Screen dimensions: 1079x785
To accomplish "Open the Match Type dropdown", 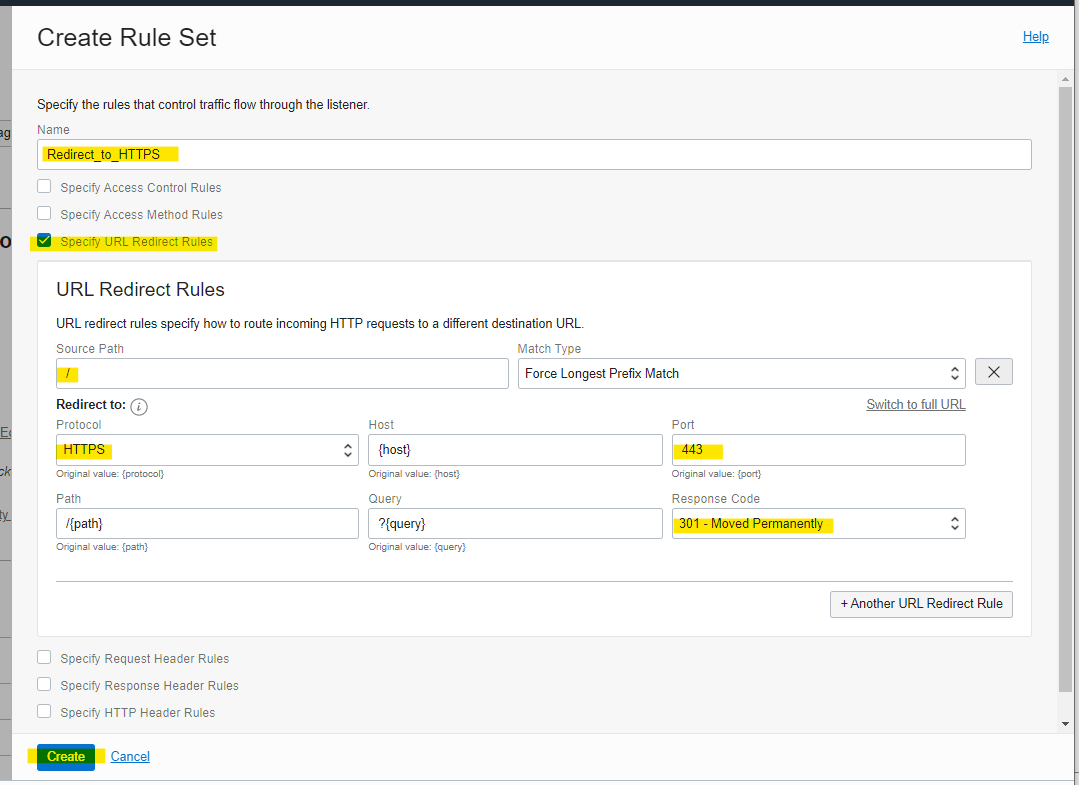I will [x=741, y=373].
